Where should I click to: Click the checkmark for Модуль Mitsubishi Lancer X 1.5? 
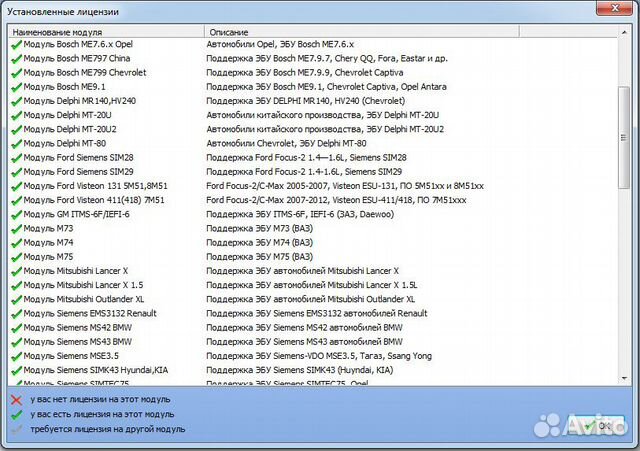pos(16,285)
